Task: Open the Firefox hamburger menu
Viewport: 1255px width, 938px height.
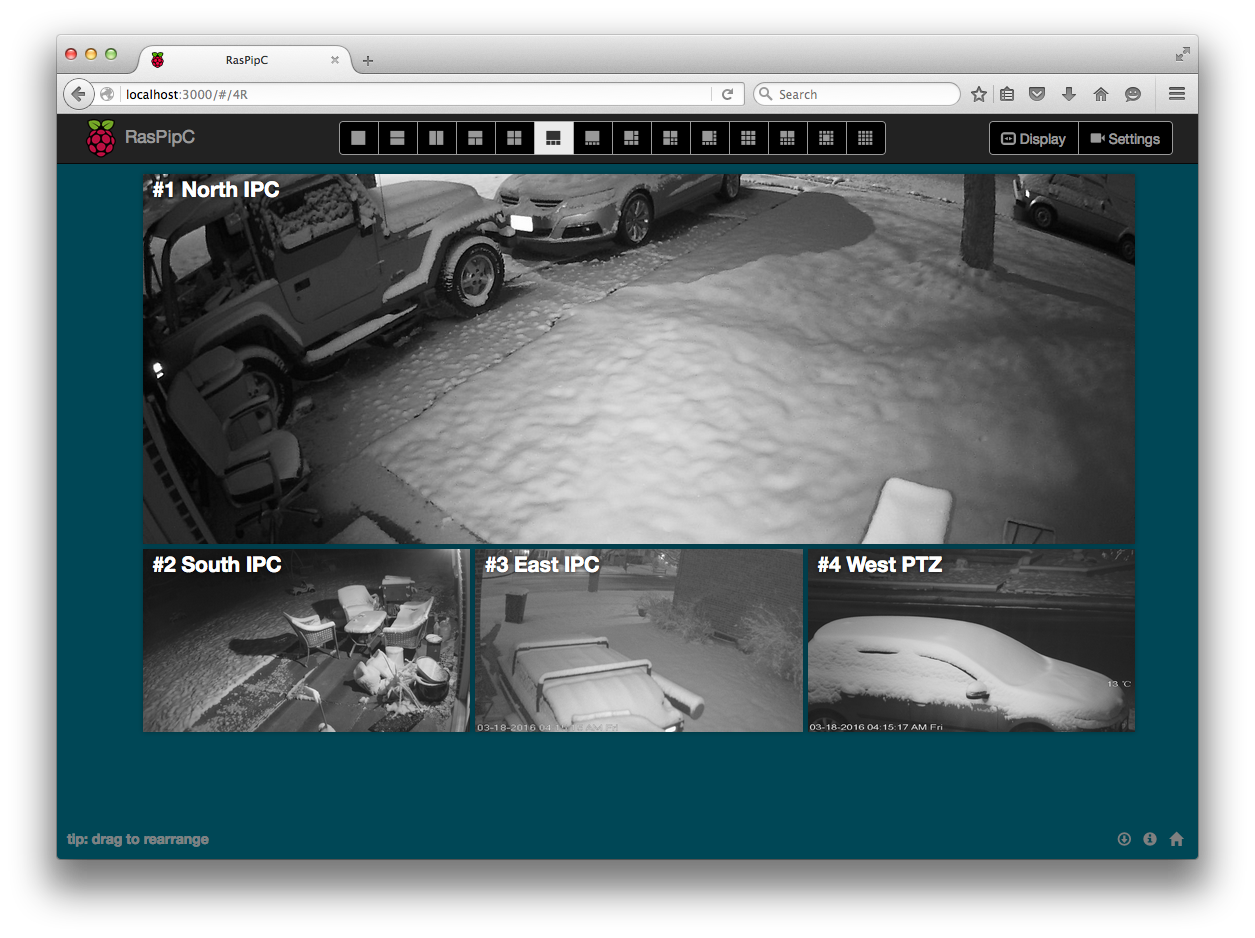Action: click(x=1177, y=94)
